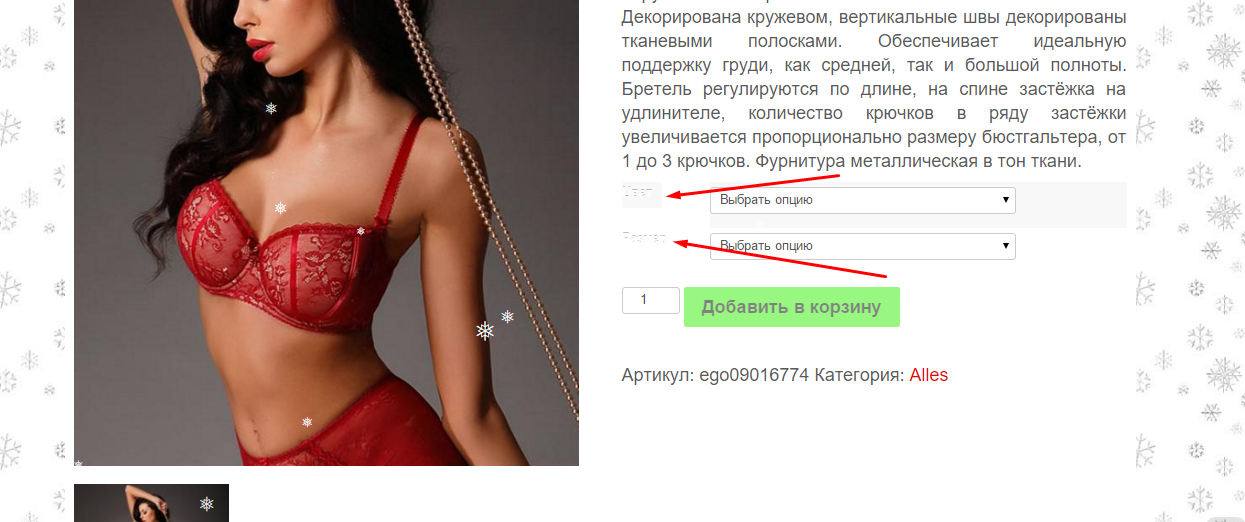Open the size (Размер) option dropdown
The height and width of the screenshot is (522, 1245).
[863, 246]
